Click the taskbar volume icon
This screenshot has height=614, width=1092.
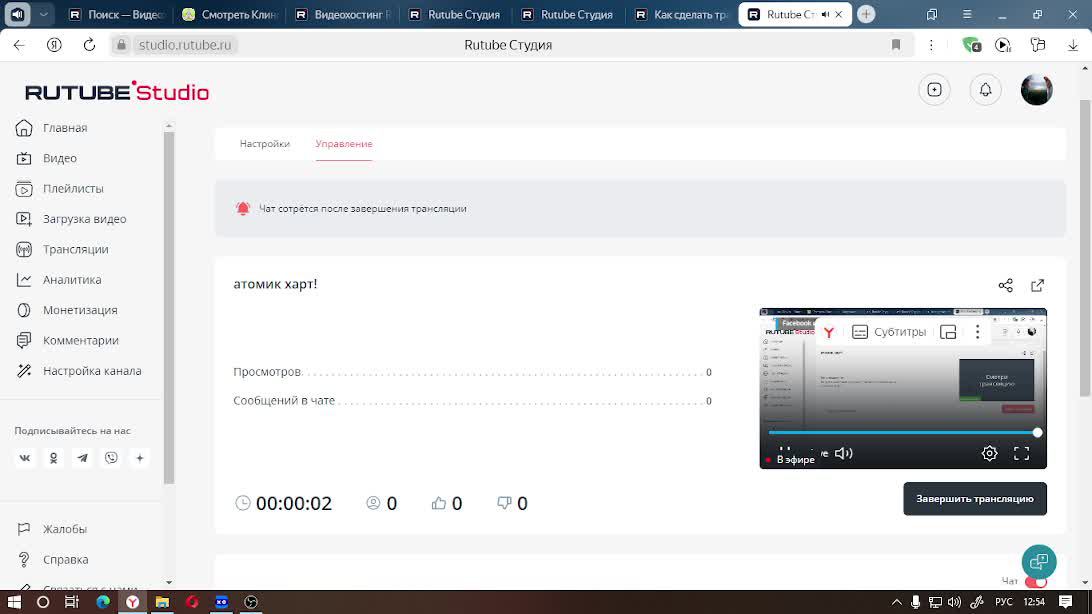955,602
